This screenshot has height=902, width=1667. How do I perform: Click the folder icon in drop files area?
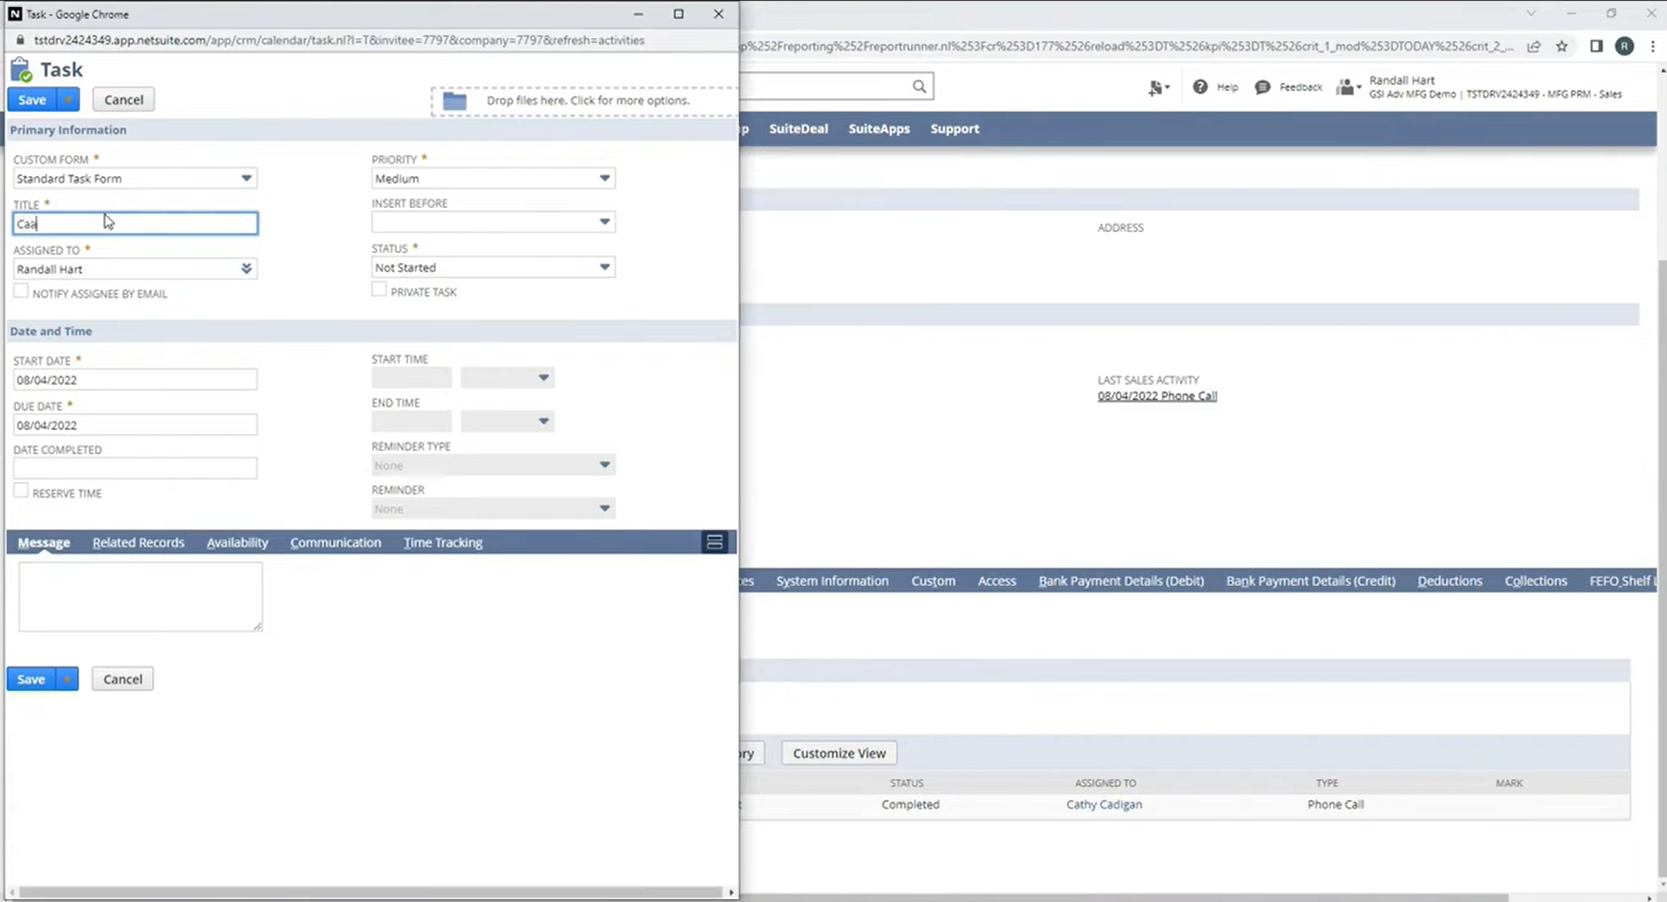click(455, 101)
